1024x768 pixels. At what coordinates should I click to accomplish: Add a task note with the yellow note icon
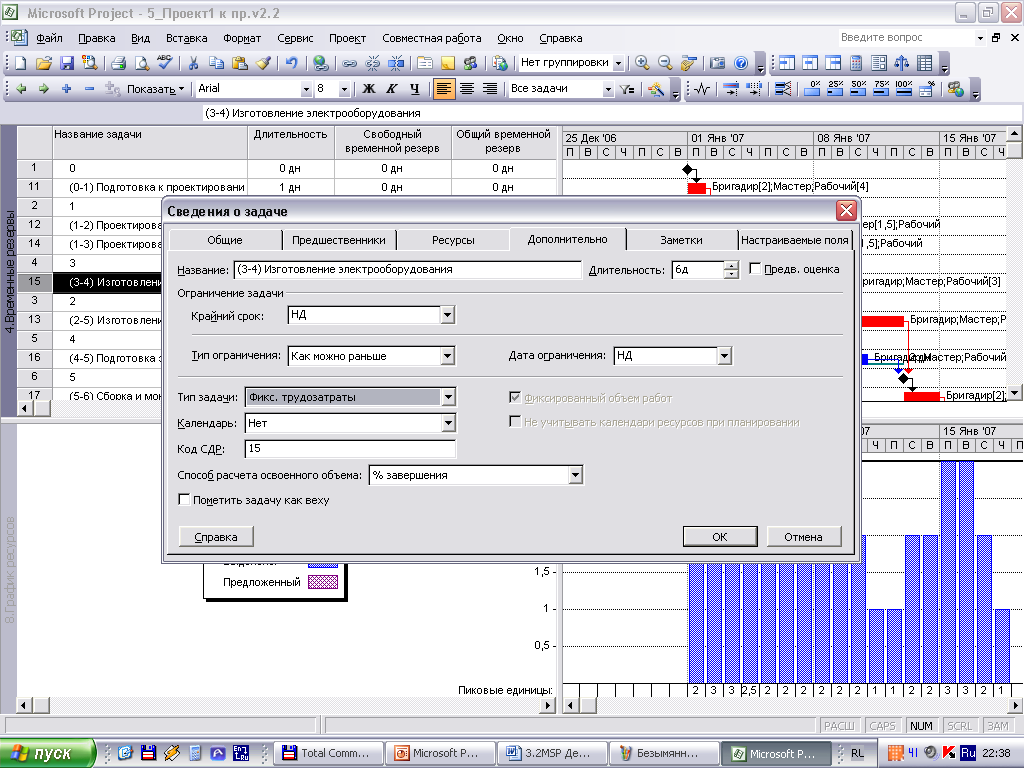pyautogui.click(x=448, y=63)
